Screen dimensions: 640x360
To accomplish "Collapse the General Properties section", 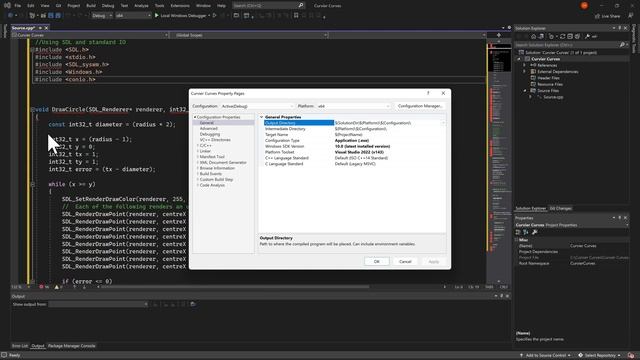I will [262, 117].
